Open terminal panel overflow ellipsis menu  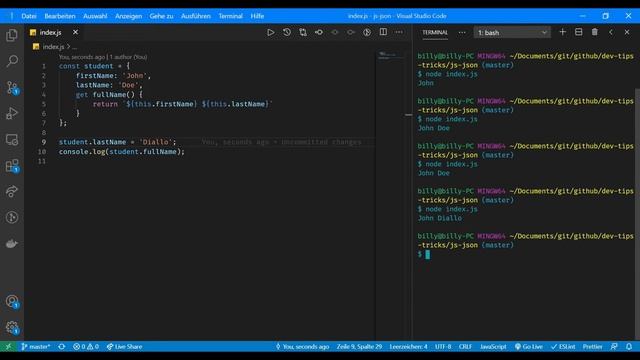pos(462,32)
